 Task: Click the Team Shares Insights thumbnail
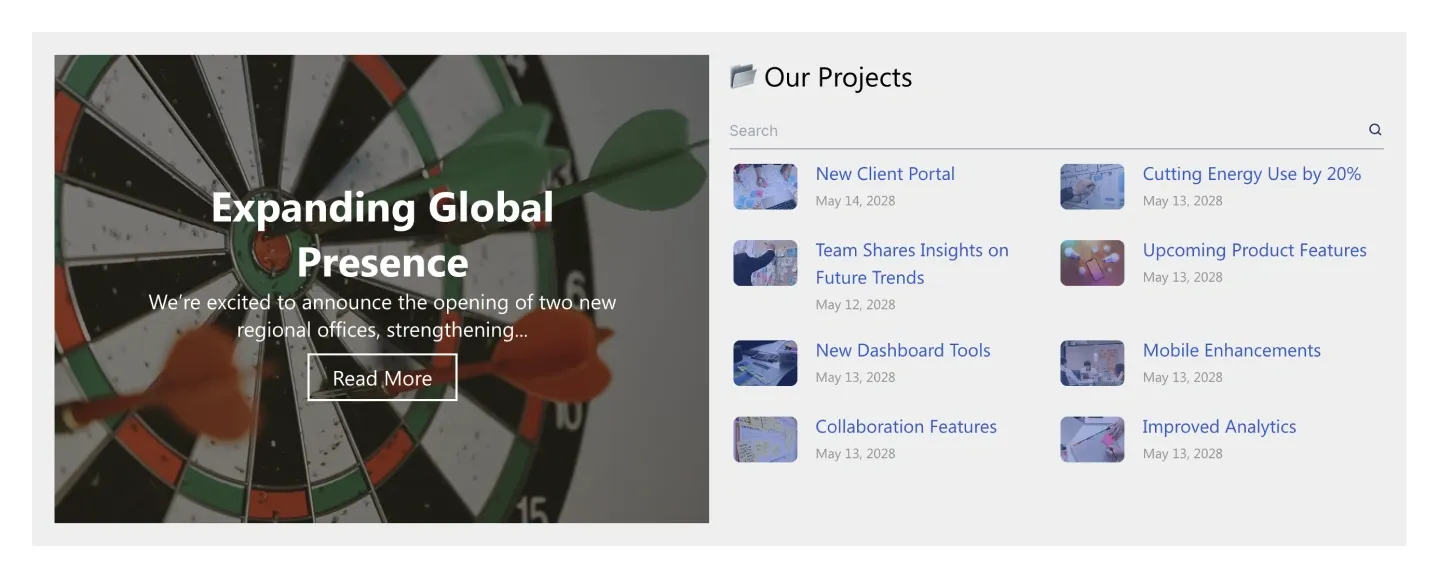(x=765, y=263)
